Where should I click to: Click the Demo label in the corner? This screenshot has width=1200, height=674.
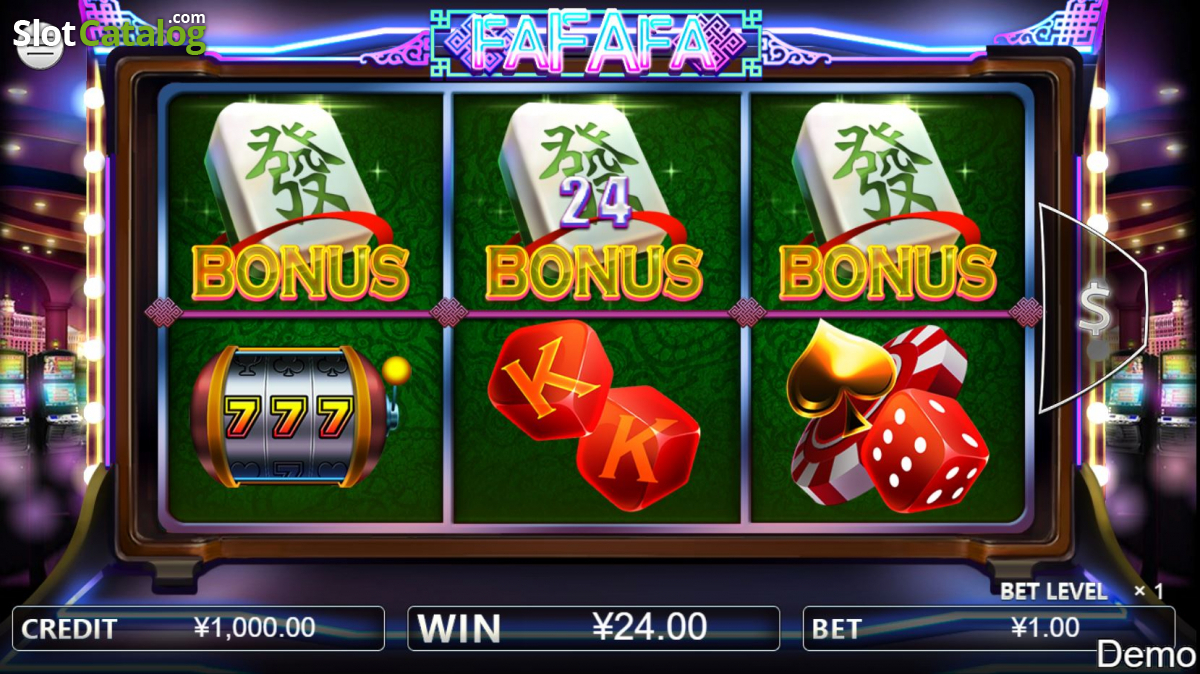coord(1146,655)
